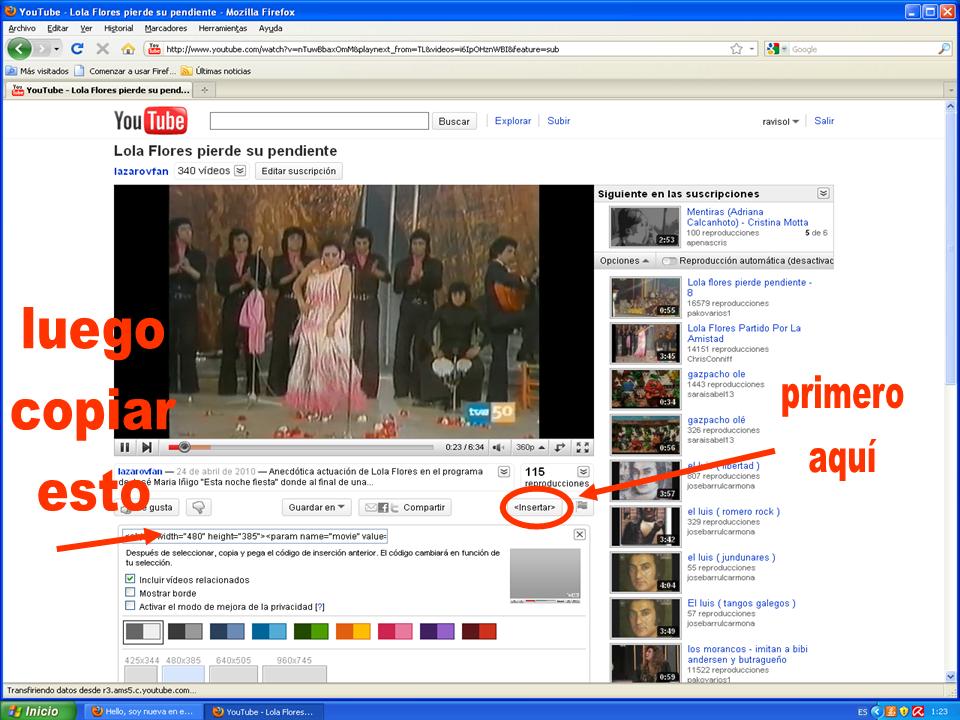Open the ravisol account menu
The image size is (960, 720).
[780, 121]
